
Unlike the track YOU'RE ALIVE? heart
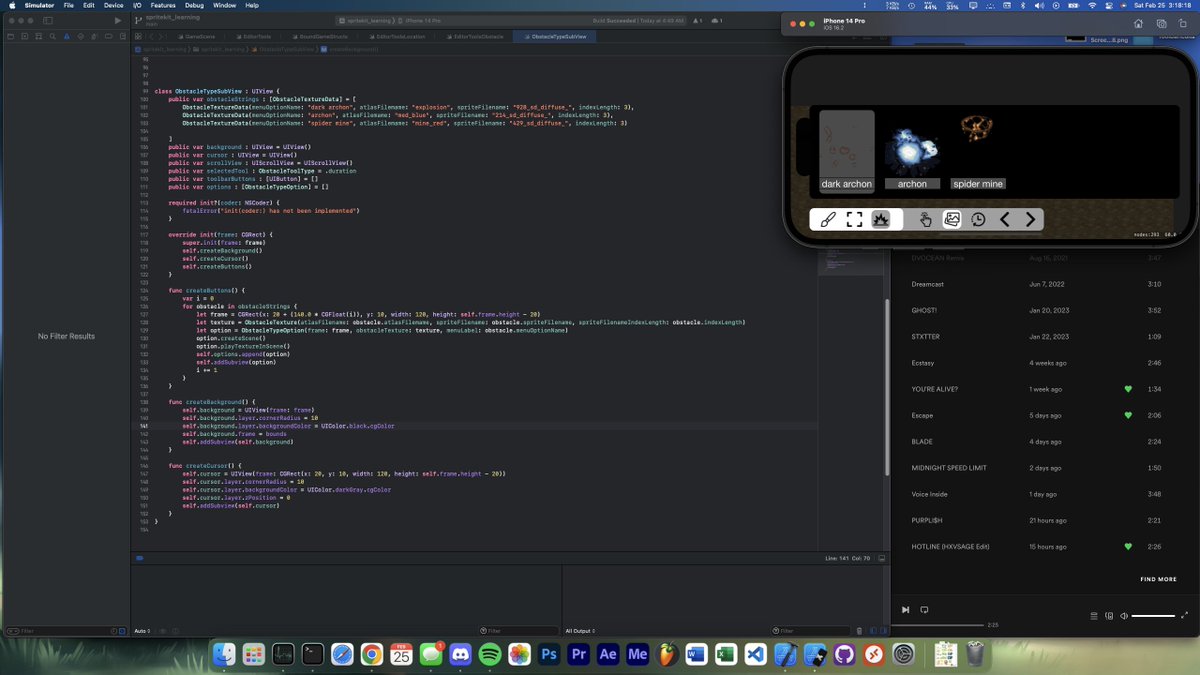point(1128,389)
